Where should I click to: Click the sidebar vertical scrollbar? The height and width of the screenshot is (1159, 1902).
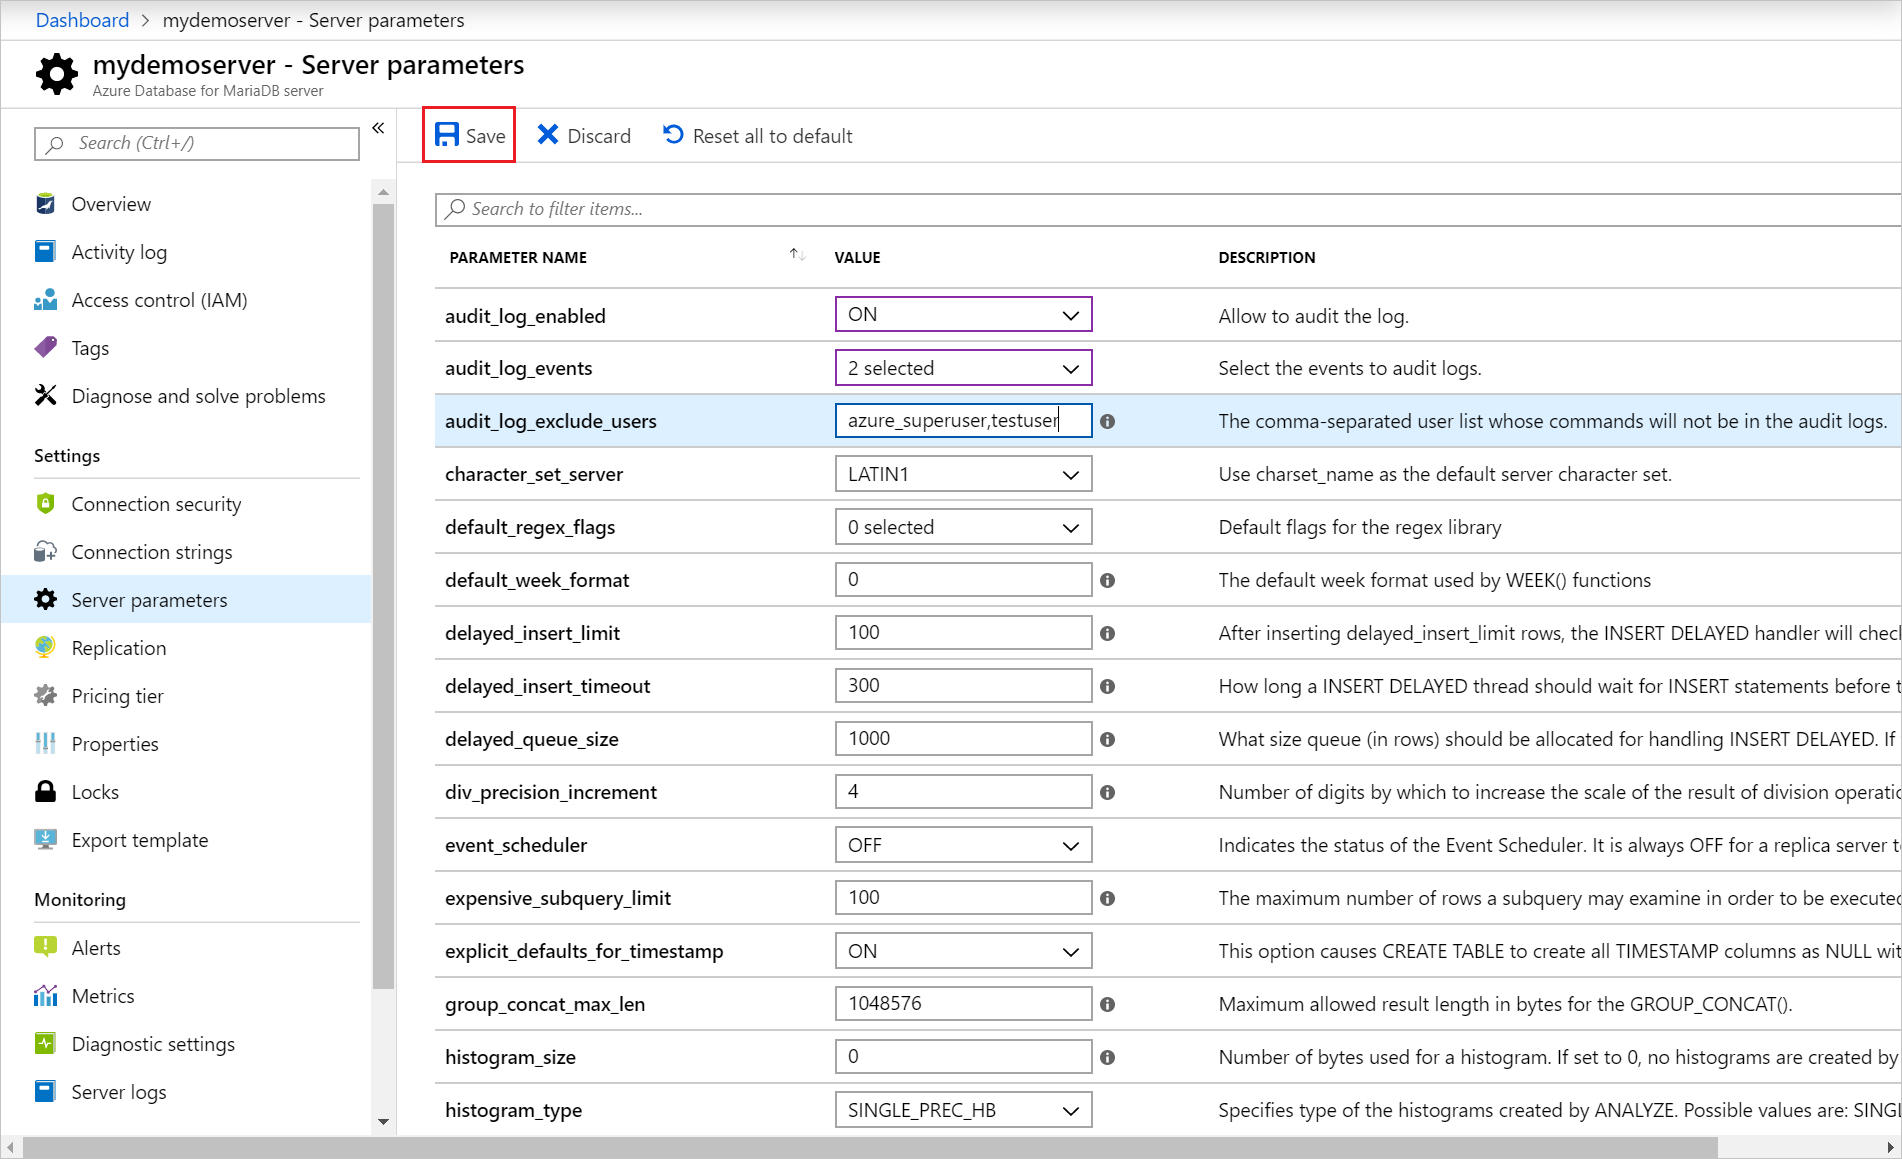tap(383, 596)
